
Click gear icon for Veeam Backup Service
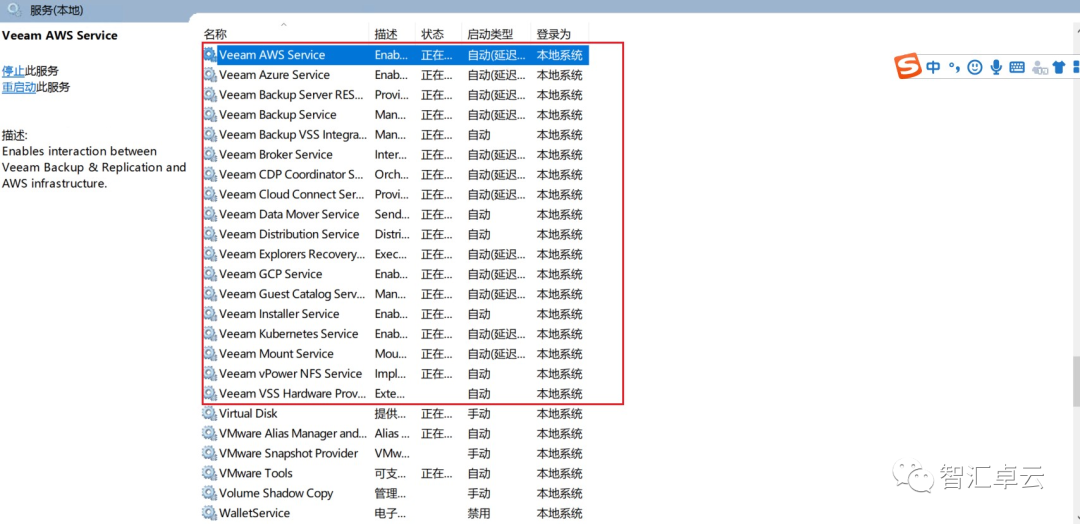[210, 115]
